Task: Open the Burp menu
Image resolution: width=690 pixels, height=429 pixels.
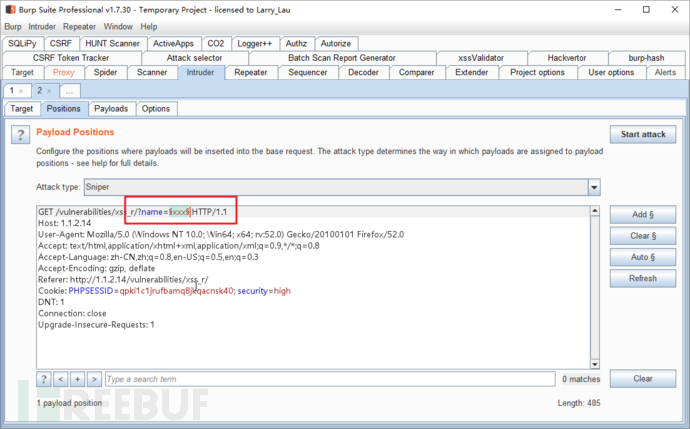Action: [13, 27]
